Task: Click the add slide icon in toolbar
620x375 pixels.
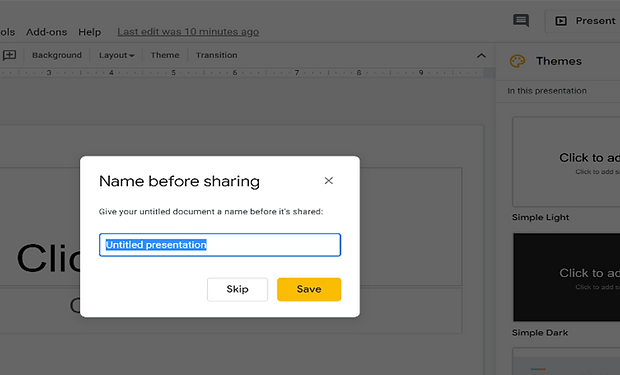Action: [9, 55]
